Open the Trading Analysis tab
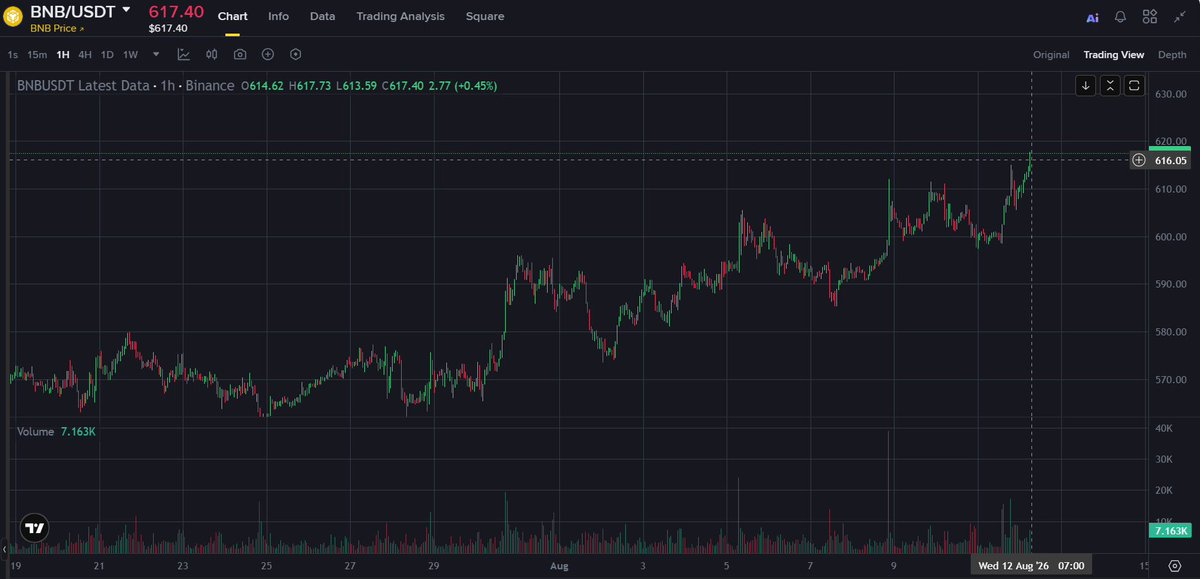1200x579 pixels. [x=401, y=17]
